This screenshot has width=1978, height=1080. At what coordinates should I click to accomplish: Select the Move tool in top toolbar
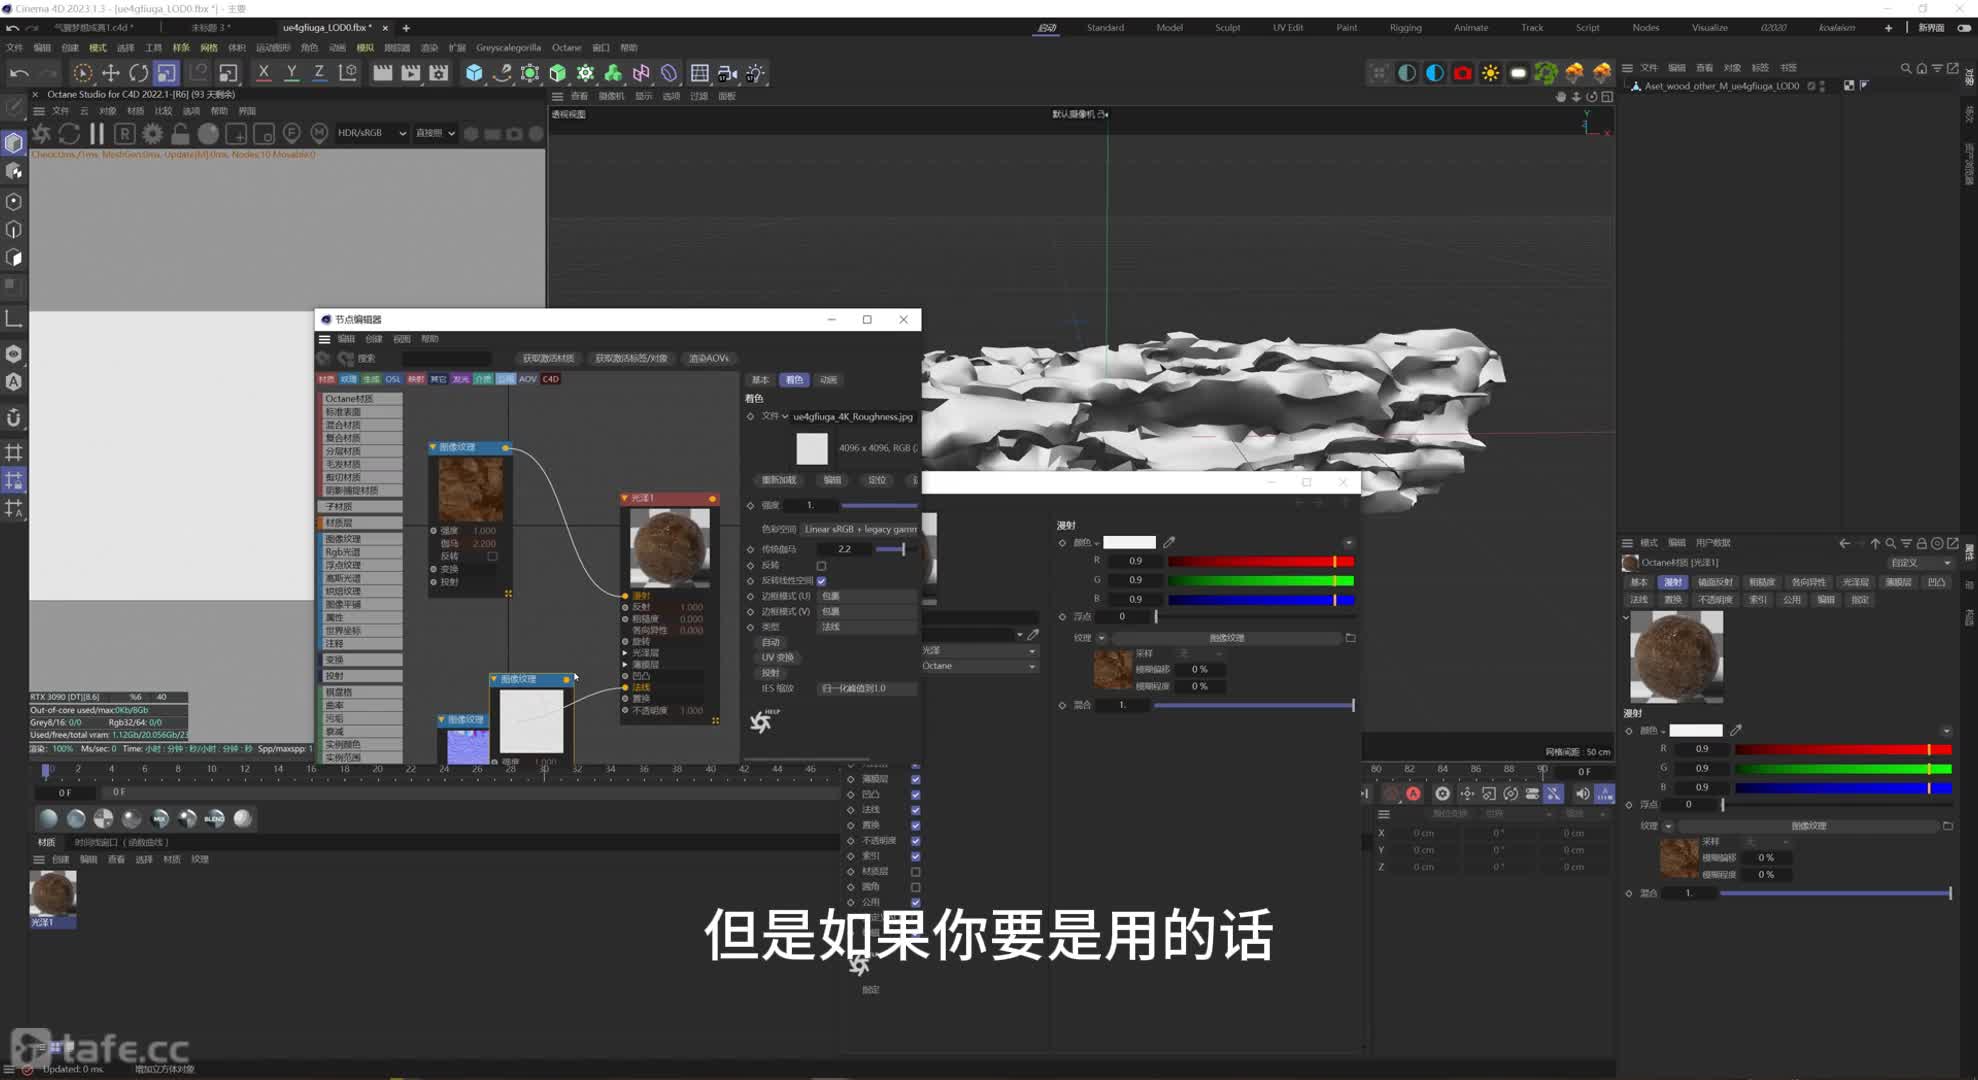click(111, 73)
